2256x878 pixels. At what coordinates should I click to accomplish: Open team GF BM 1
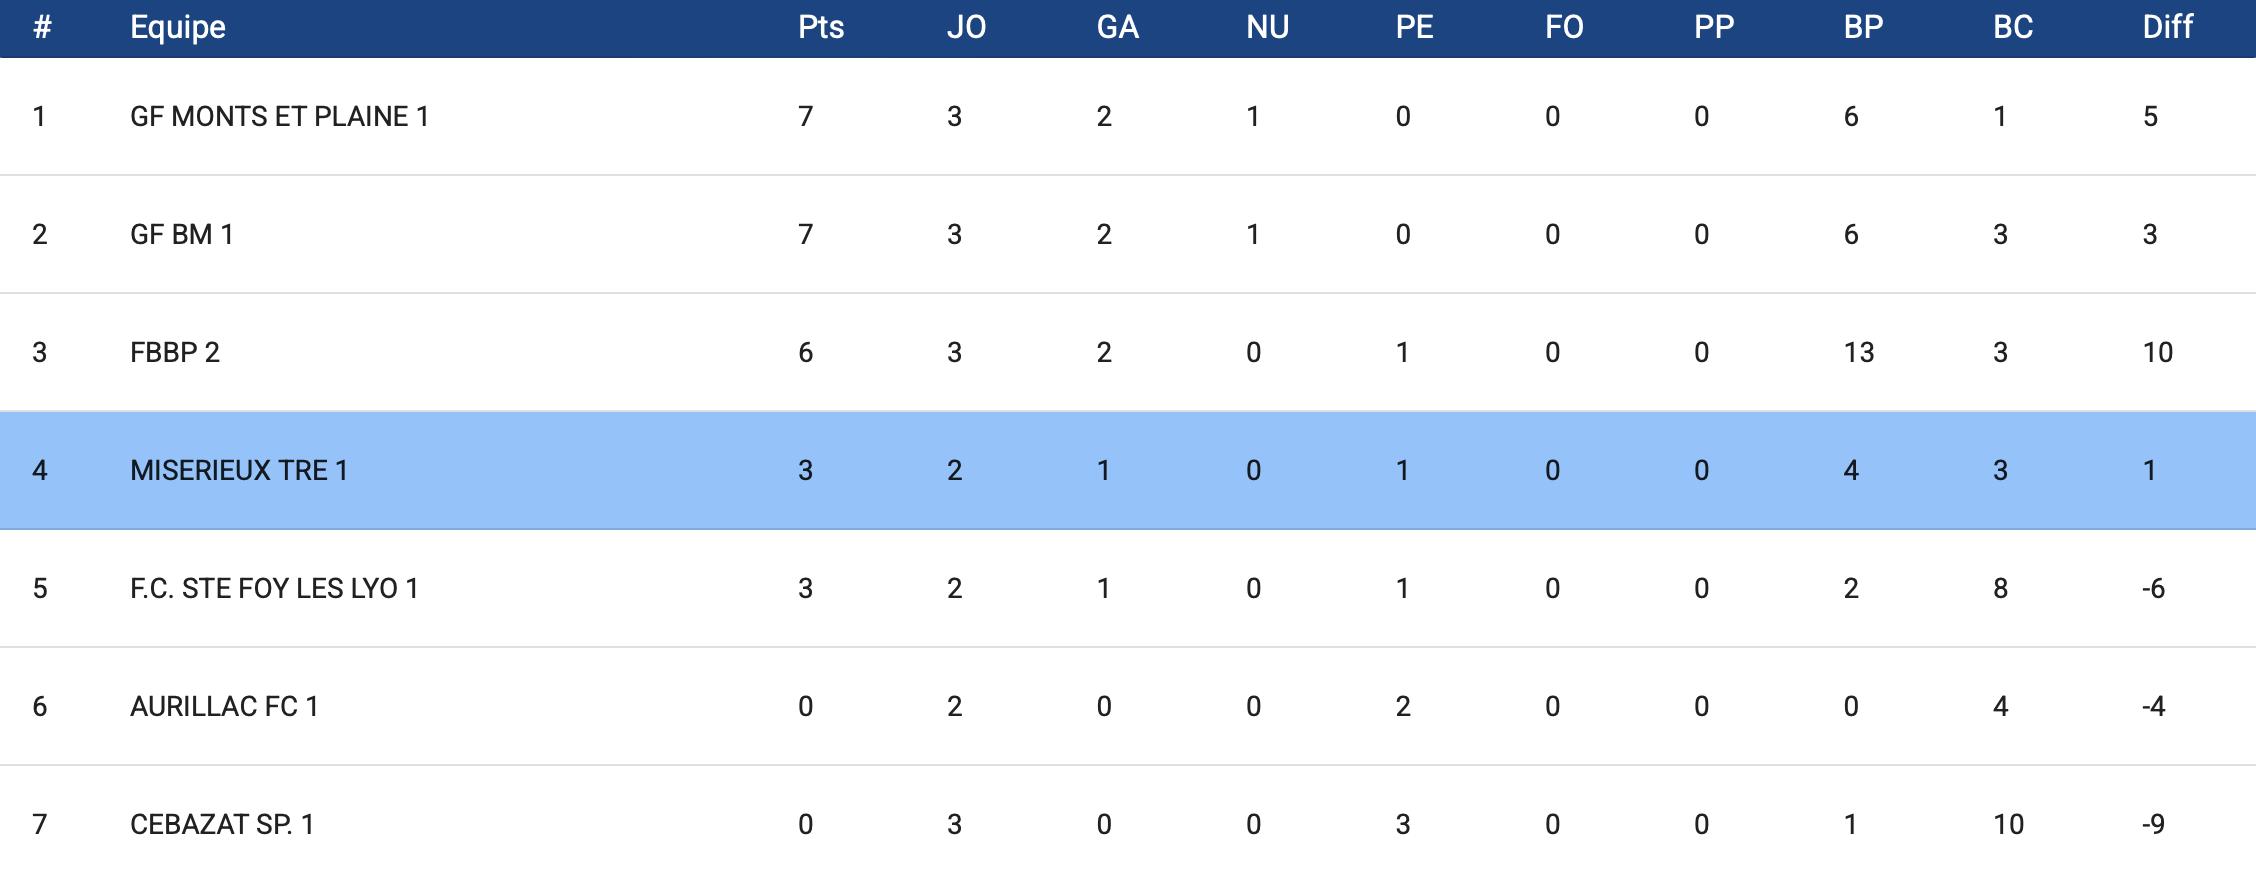click(181, 235)
